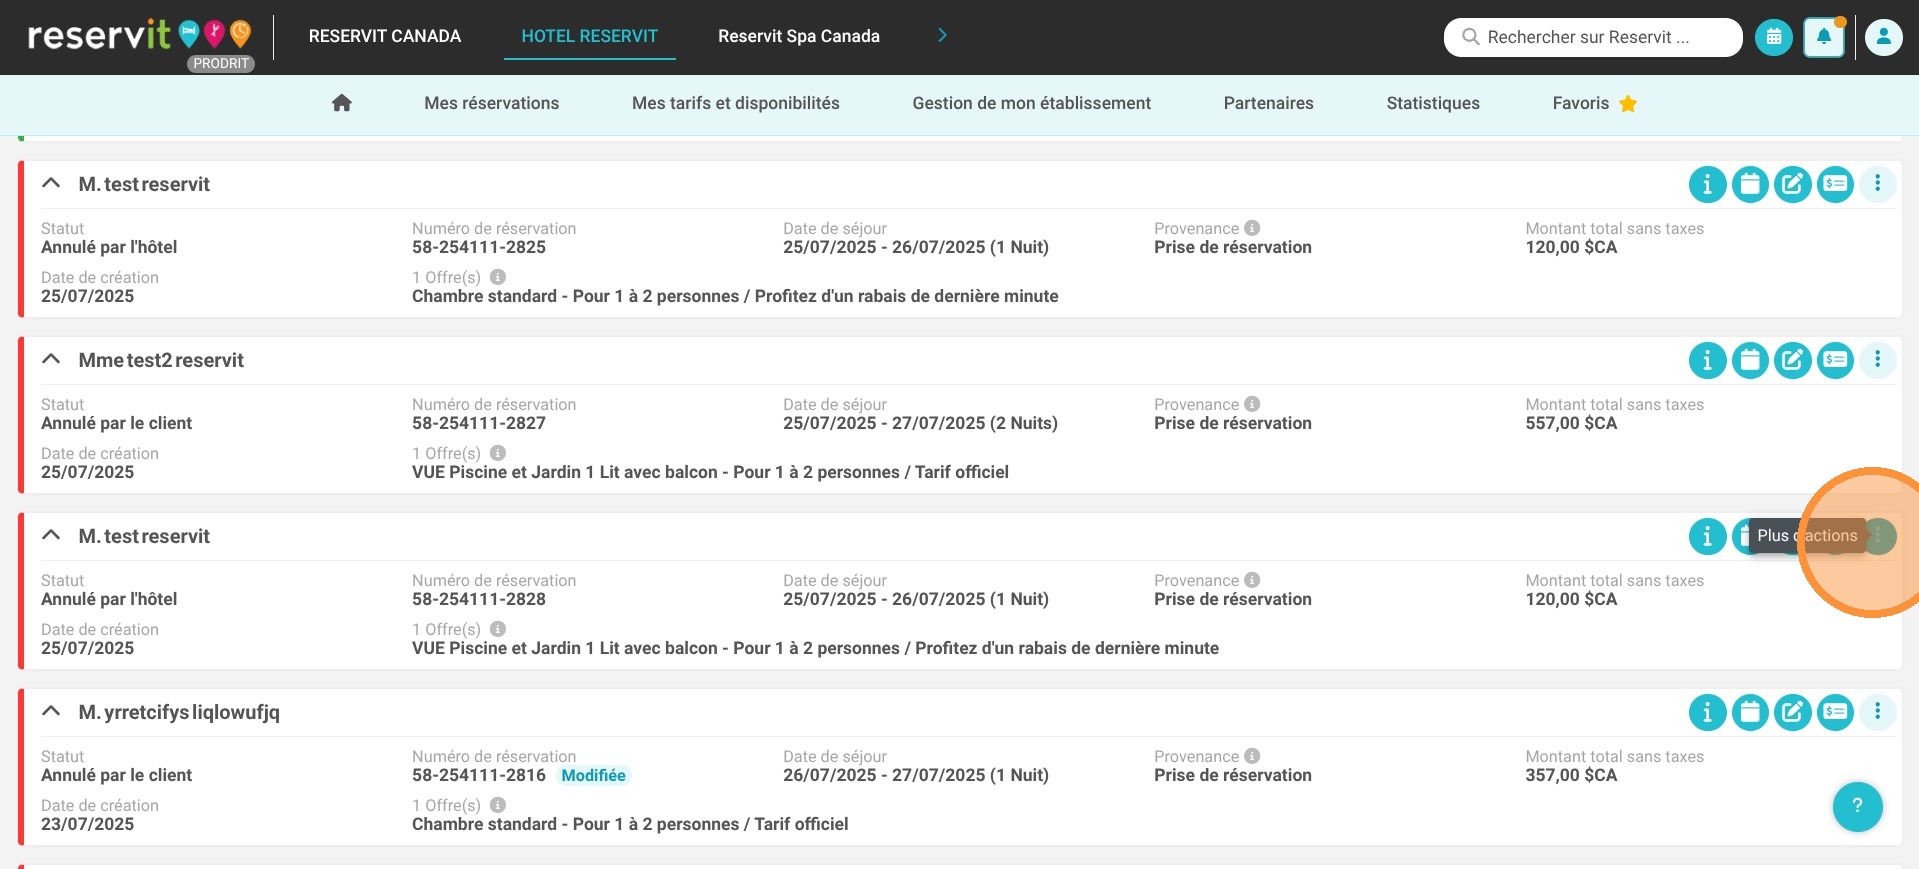Viewport: 1919px width, 869px height.
Task: Click the M. yrretcifys liqlowufjq name
Action: pyautogui.click(x=179, y=712)
